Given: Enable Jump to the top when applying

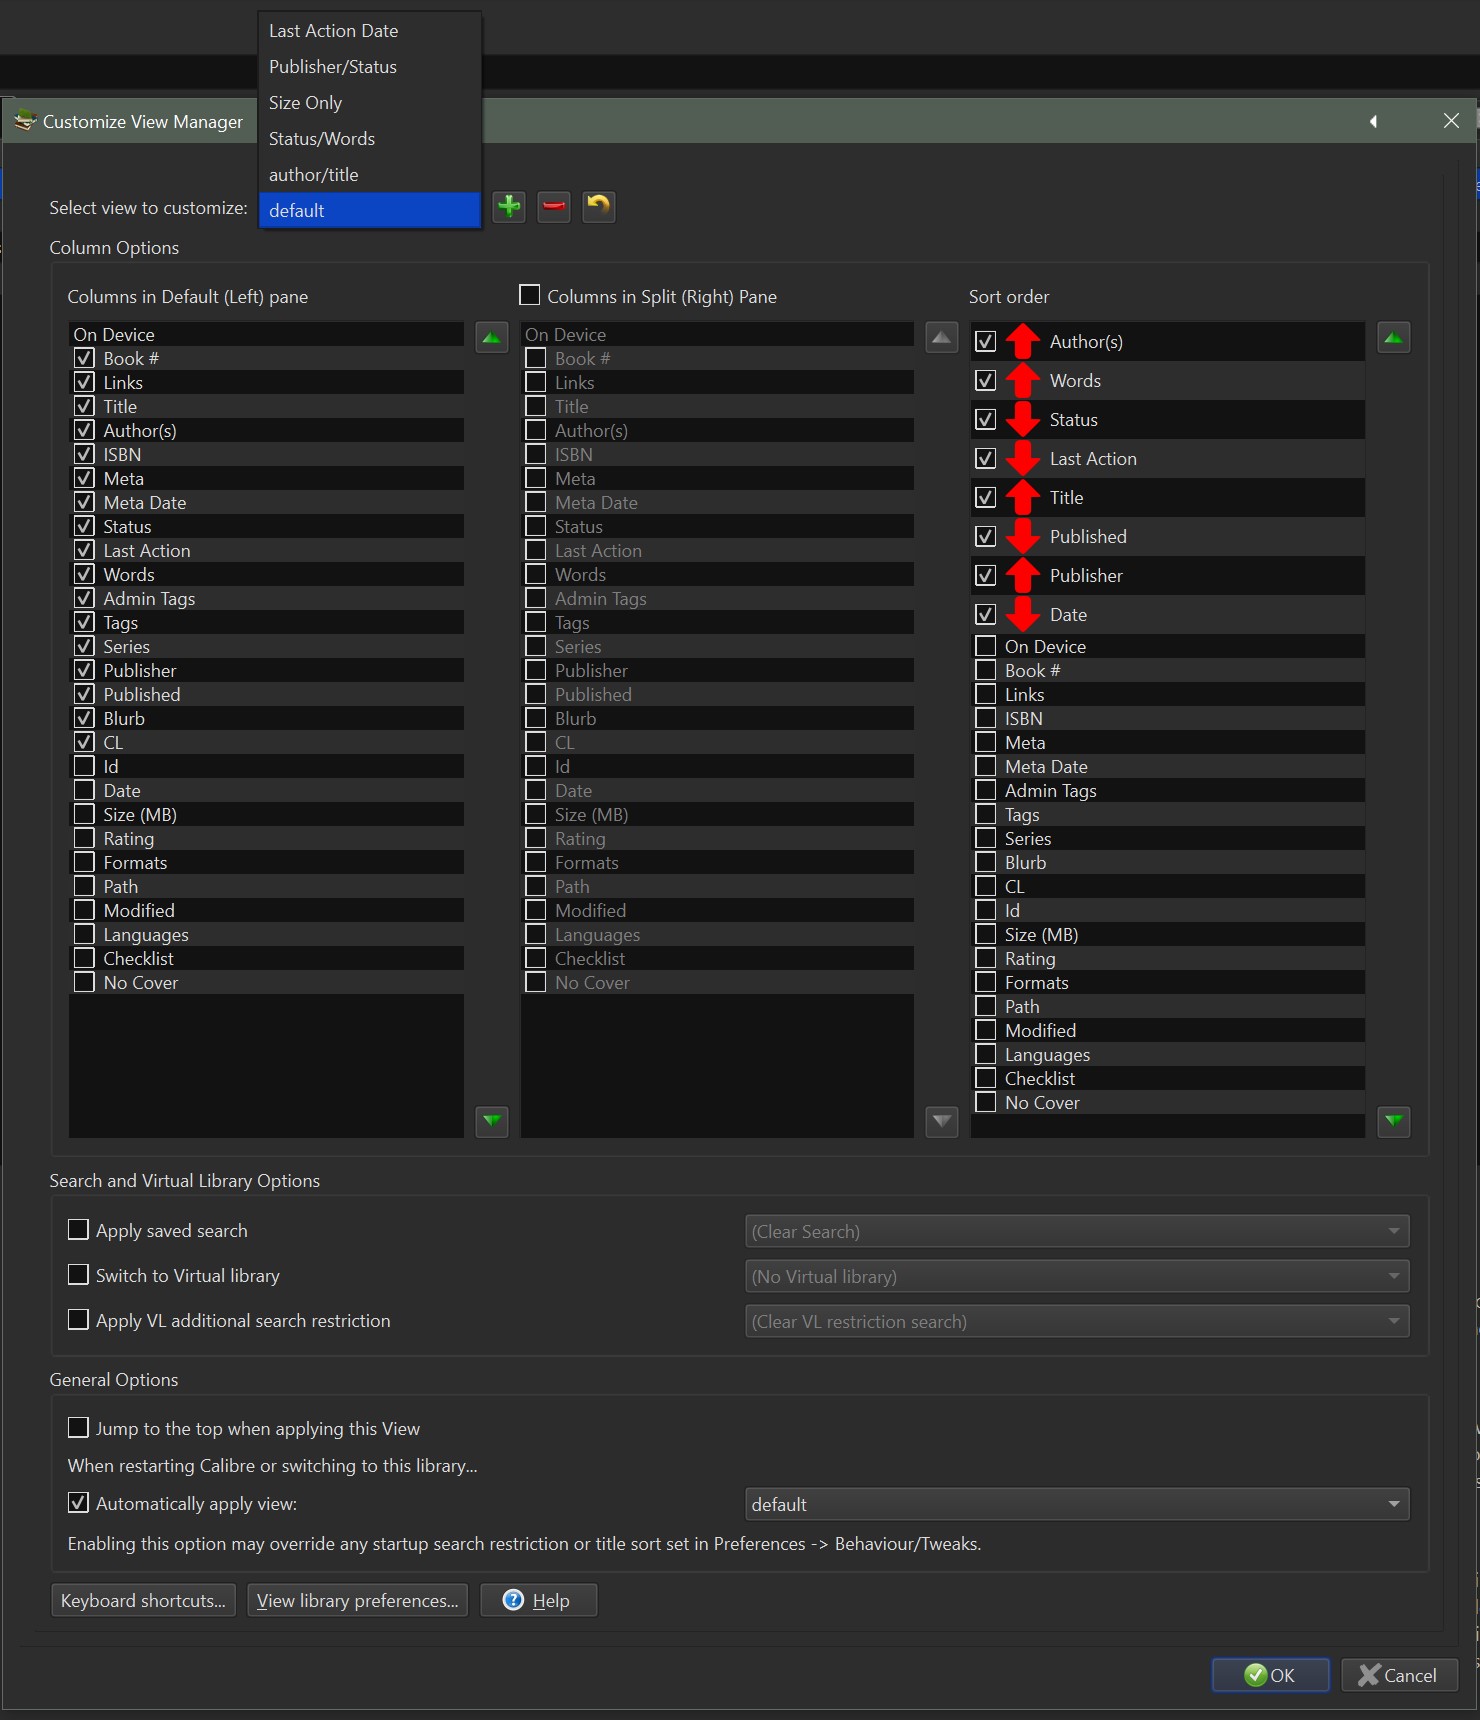Looking at the screenshot, I should (x=78, y=1428).
